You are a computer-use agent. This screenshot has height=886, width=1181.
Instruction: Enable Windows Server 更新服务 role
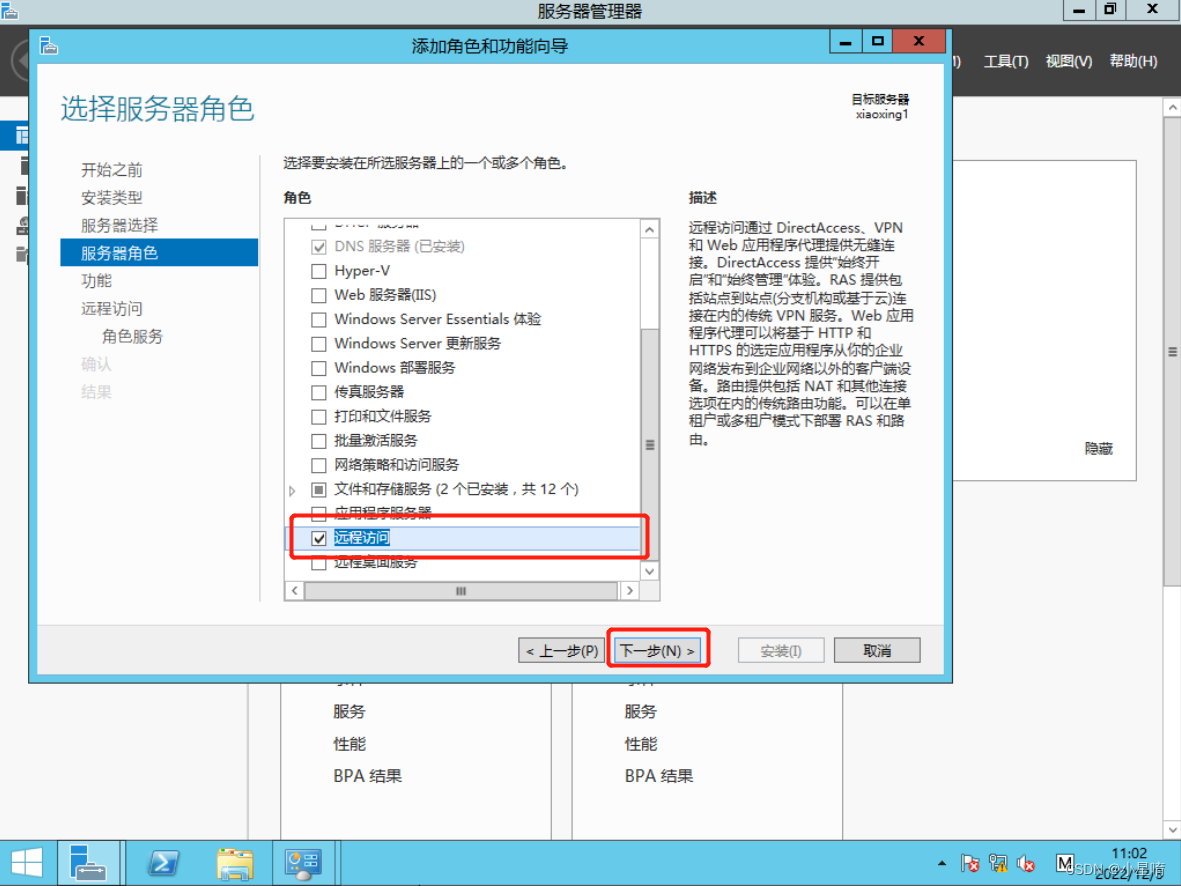(319, 344)
